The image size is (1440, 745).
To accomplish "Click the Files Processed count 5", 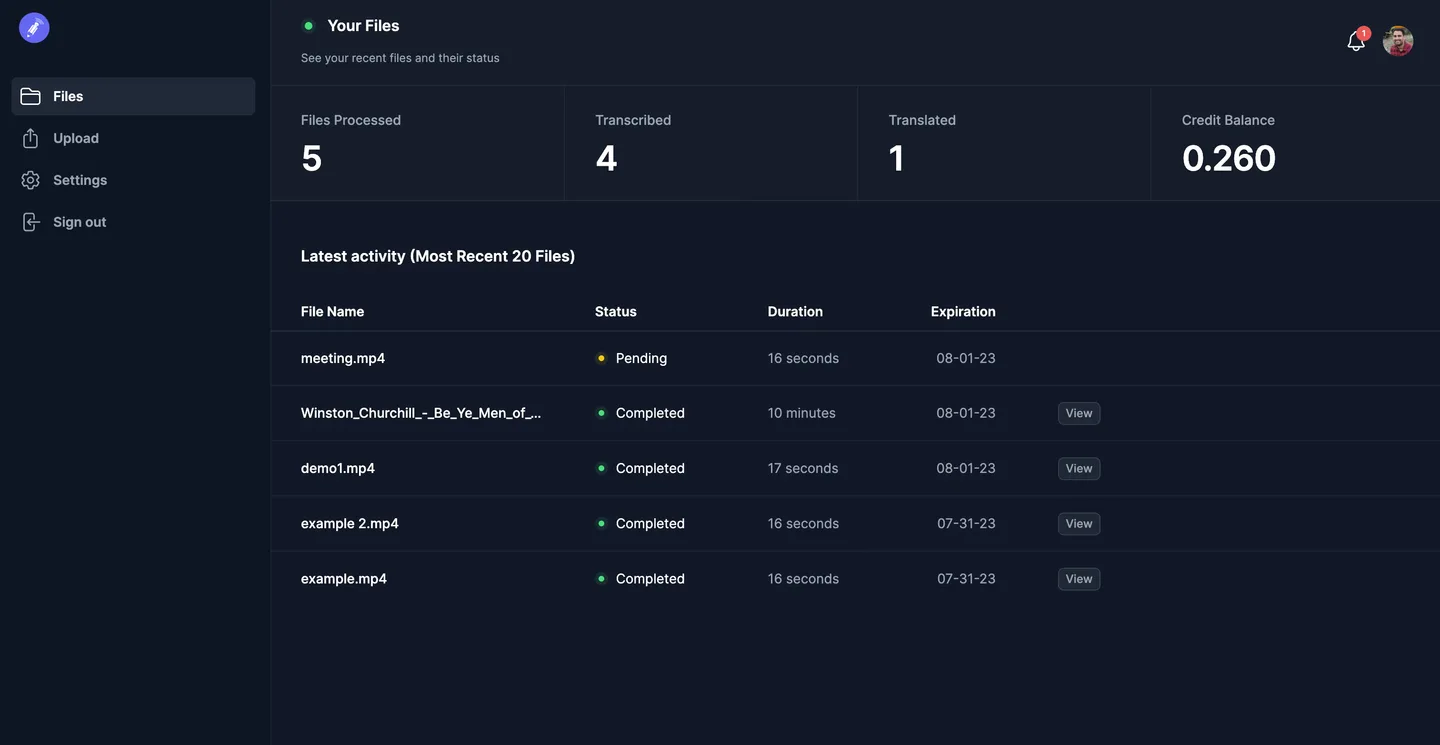I will tap(312, 158).
